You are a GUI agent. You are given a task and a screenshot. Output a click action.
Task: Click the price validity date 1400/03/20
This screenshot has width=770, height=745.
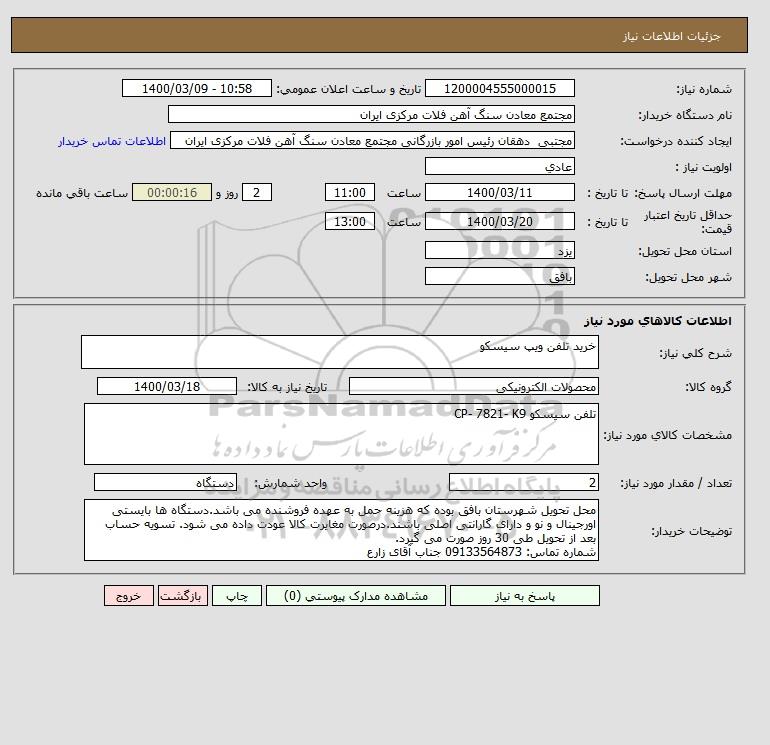click(x=500, y=221)
